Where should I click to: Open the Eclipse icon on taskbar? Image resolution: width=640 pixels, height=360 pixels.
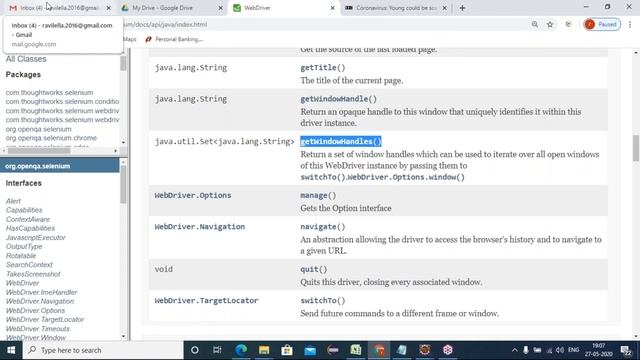point(333,350)
